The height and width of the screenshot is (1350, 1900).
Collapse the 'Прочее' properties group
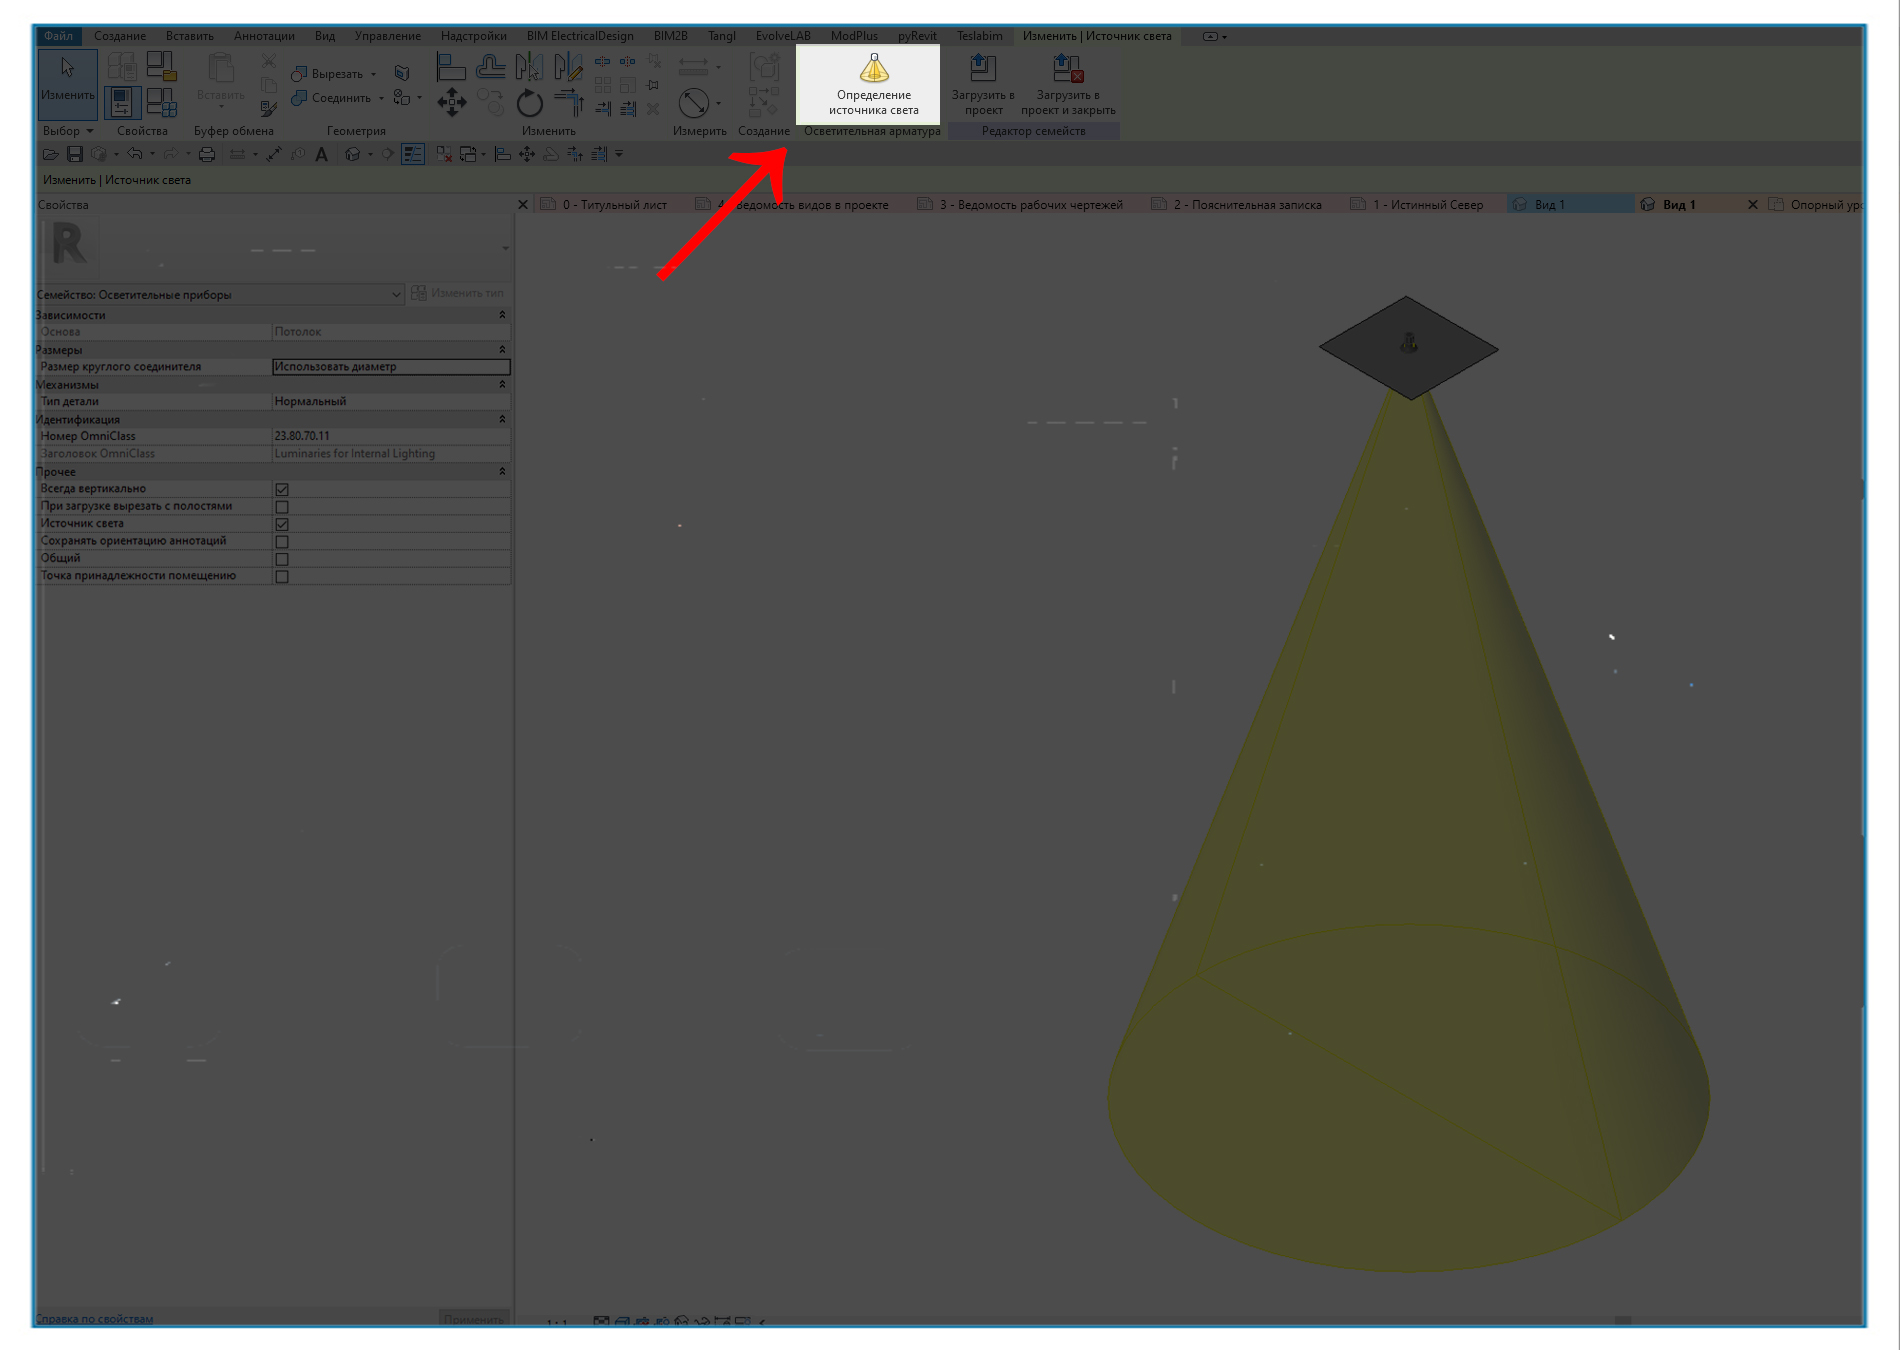pyautogui.click(x=502, y=471)
